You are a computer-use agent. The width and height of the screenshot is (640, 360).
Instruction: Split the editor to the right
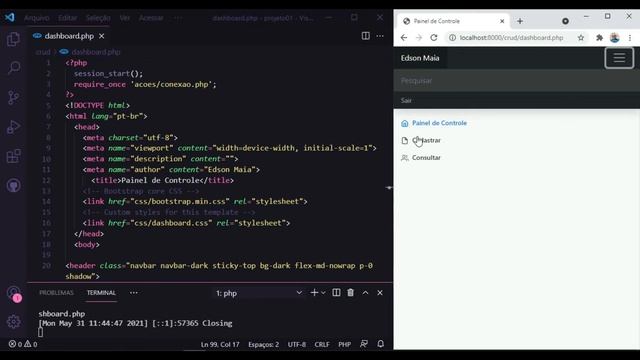(365, 36)
